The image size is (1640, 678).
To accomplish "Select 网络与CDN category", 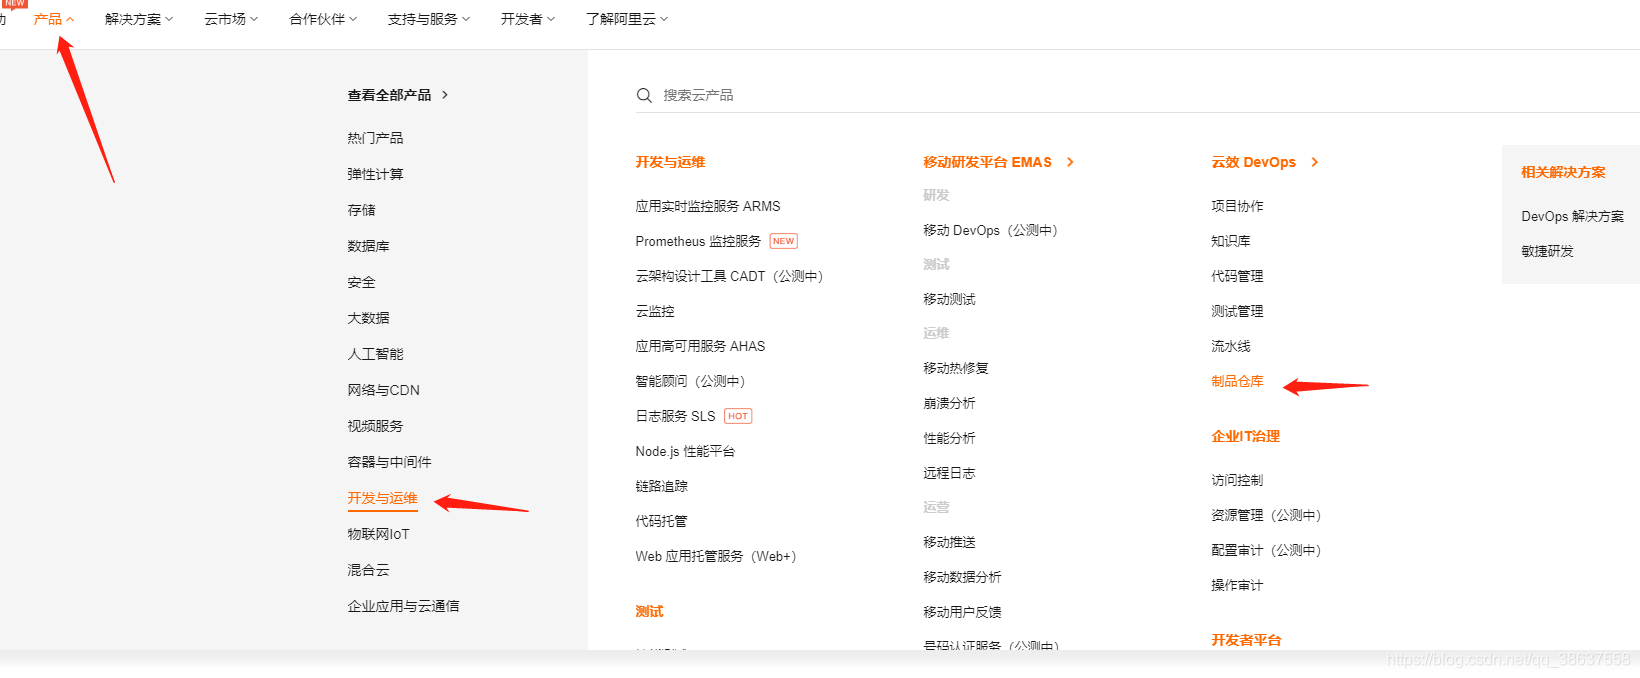I will coord(383,390).
